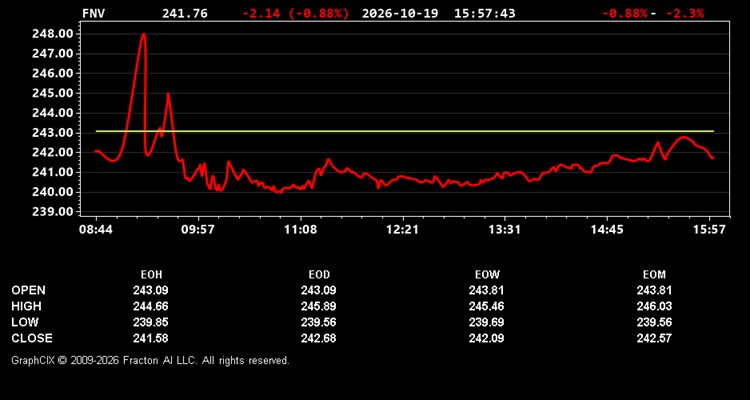Click the 11:08 time axis label
Screen dimensions: 750x400
(300, 230)
